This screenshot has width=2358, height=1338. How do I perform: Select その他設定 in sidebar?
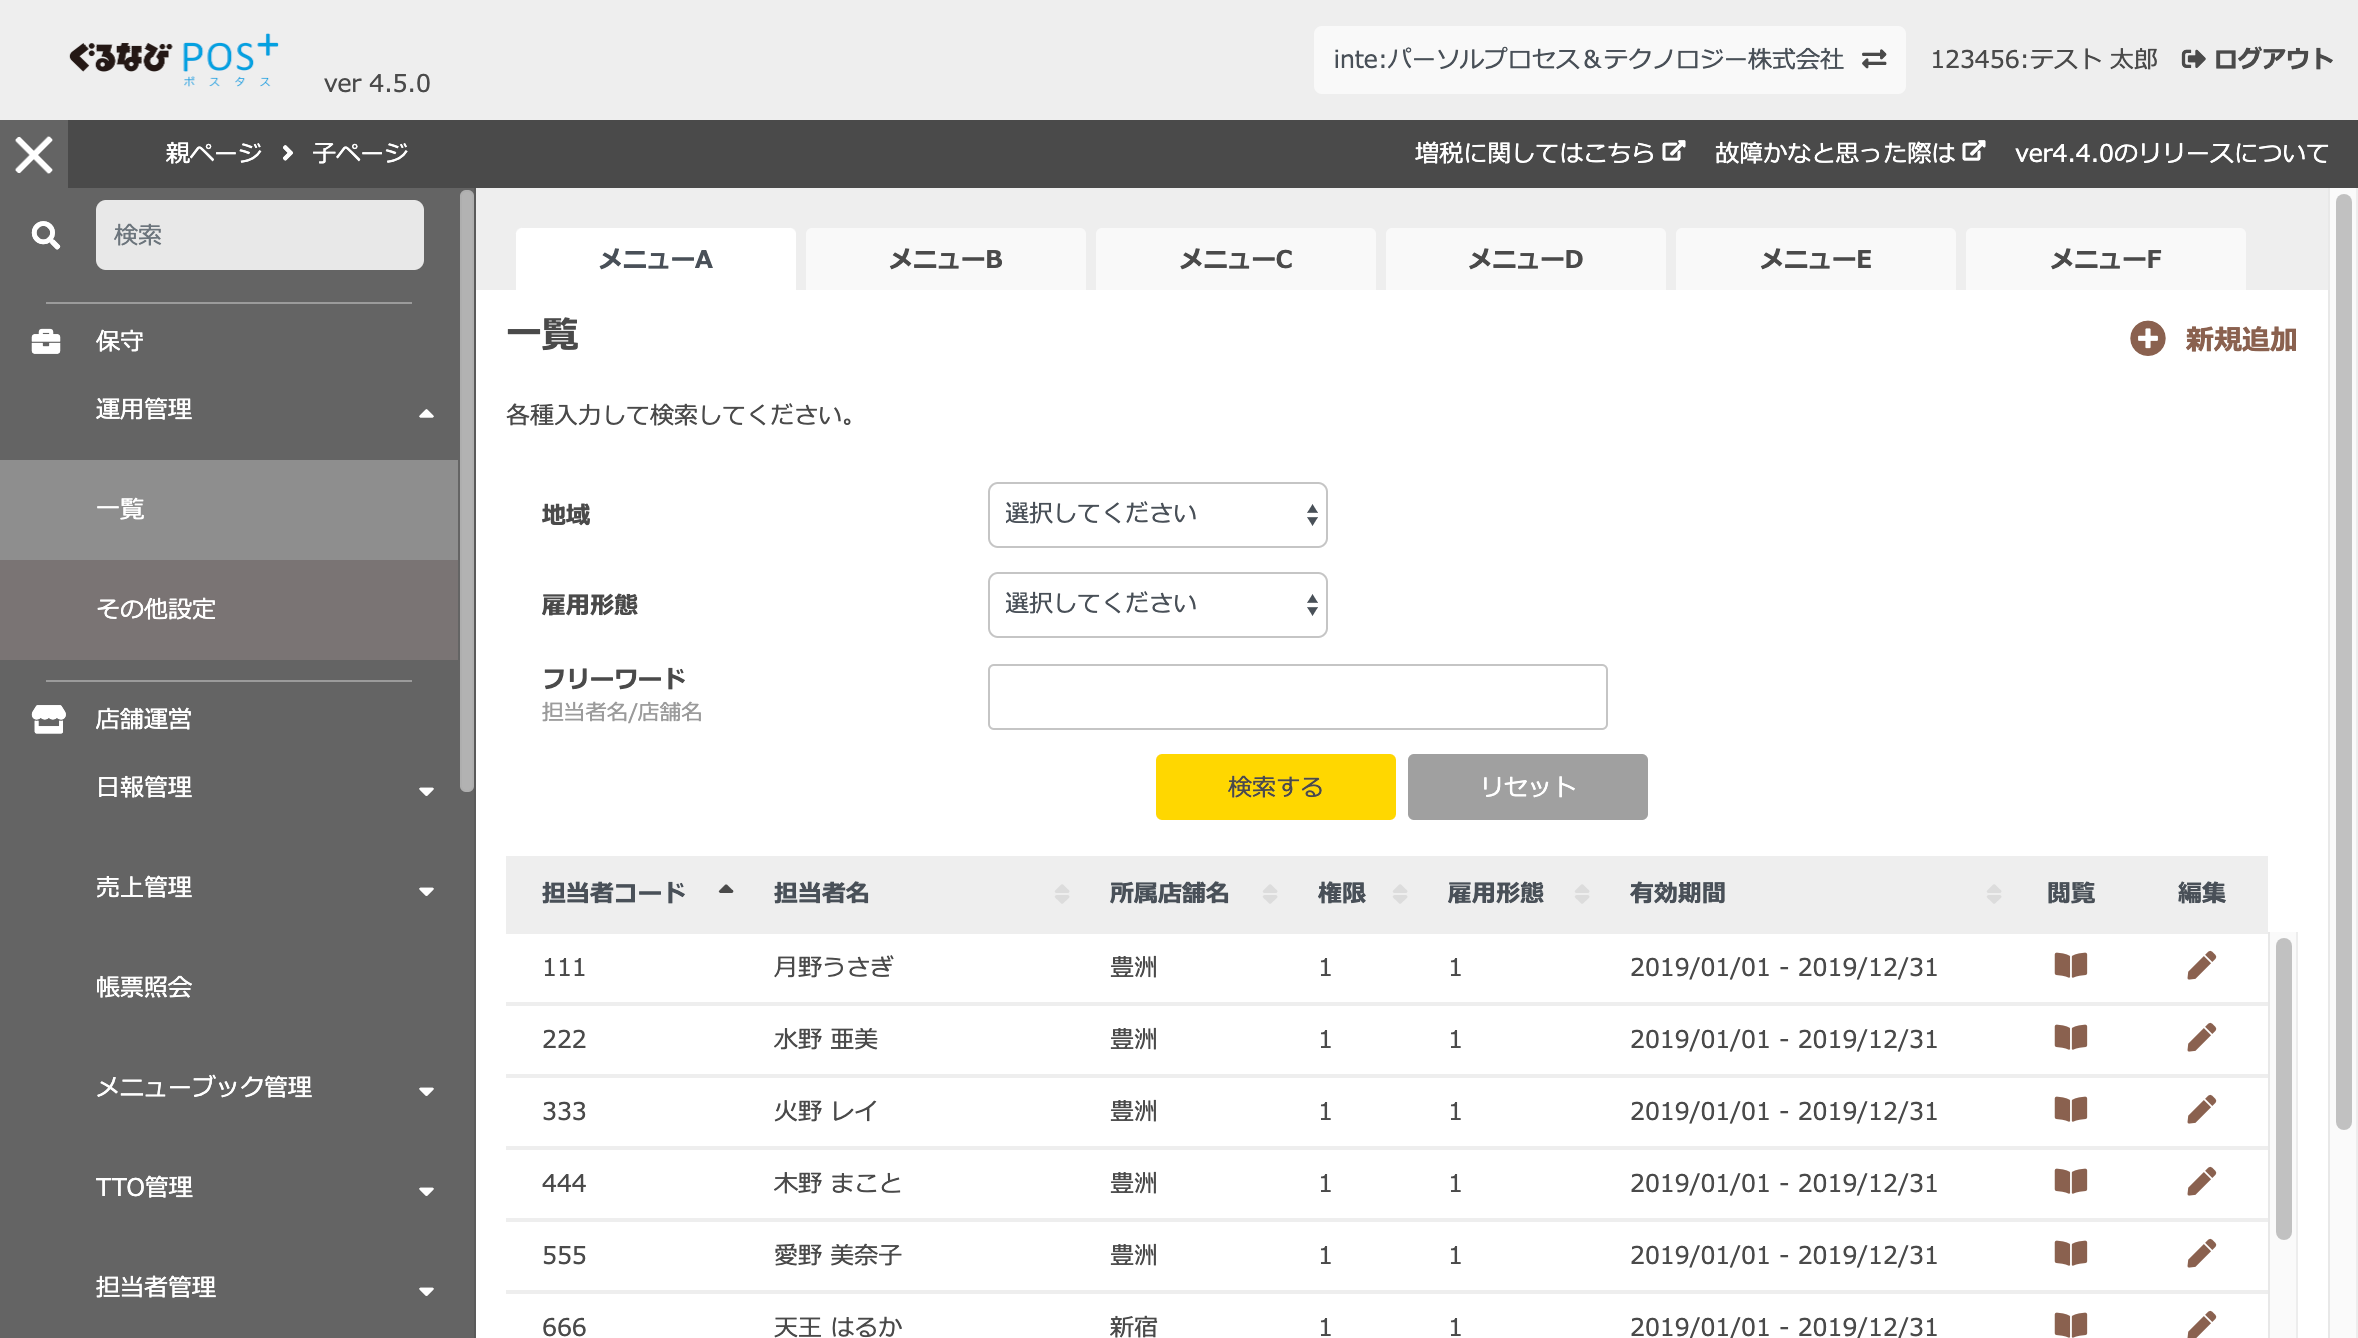229,610
